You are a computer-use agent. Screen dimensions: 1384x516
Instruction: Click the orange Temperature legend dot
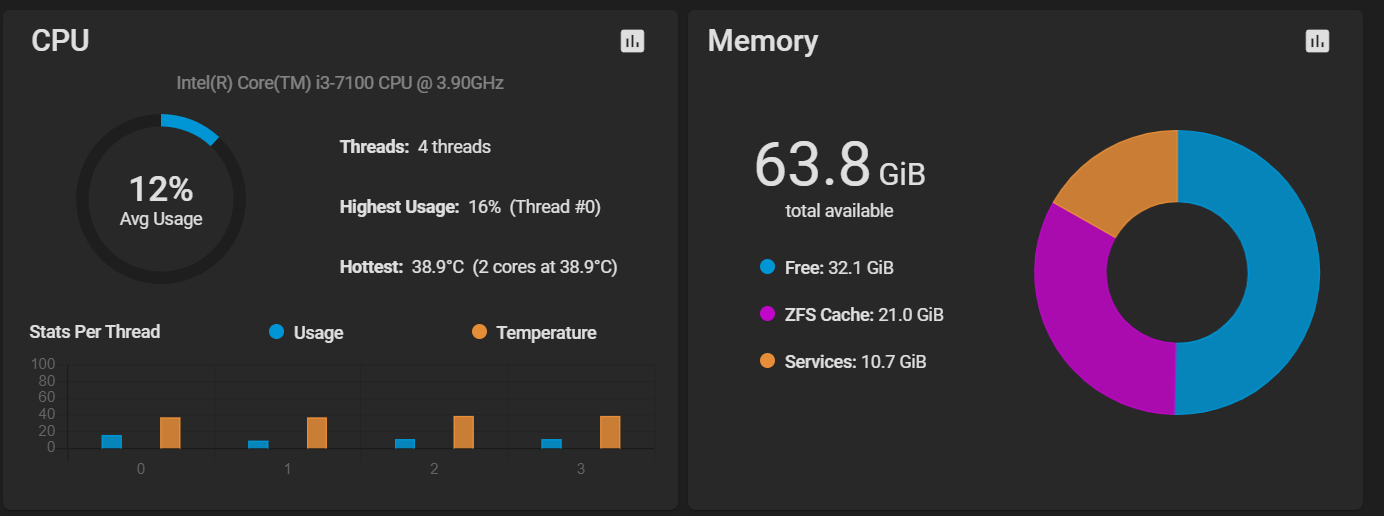point(479,332)
